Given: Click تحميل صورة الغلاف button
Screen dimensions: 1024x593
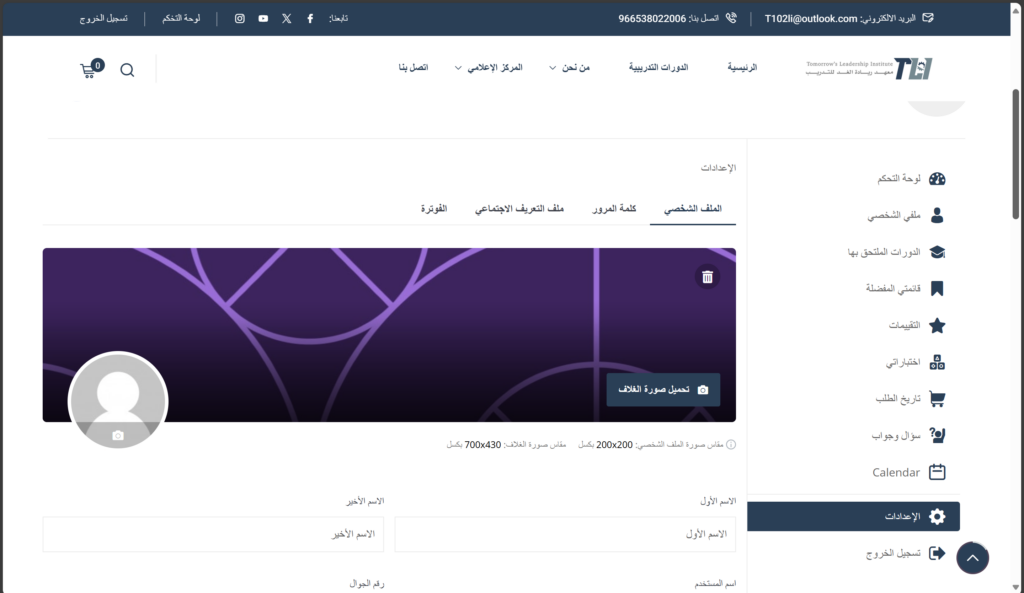Looking at the screenshot, I should (663, 389).
